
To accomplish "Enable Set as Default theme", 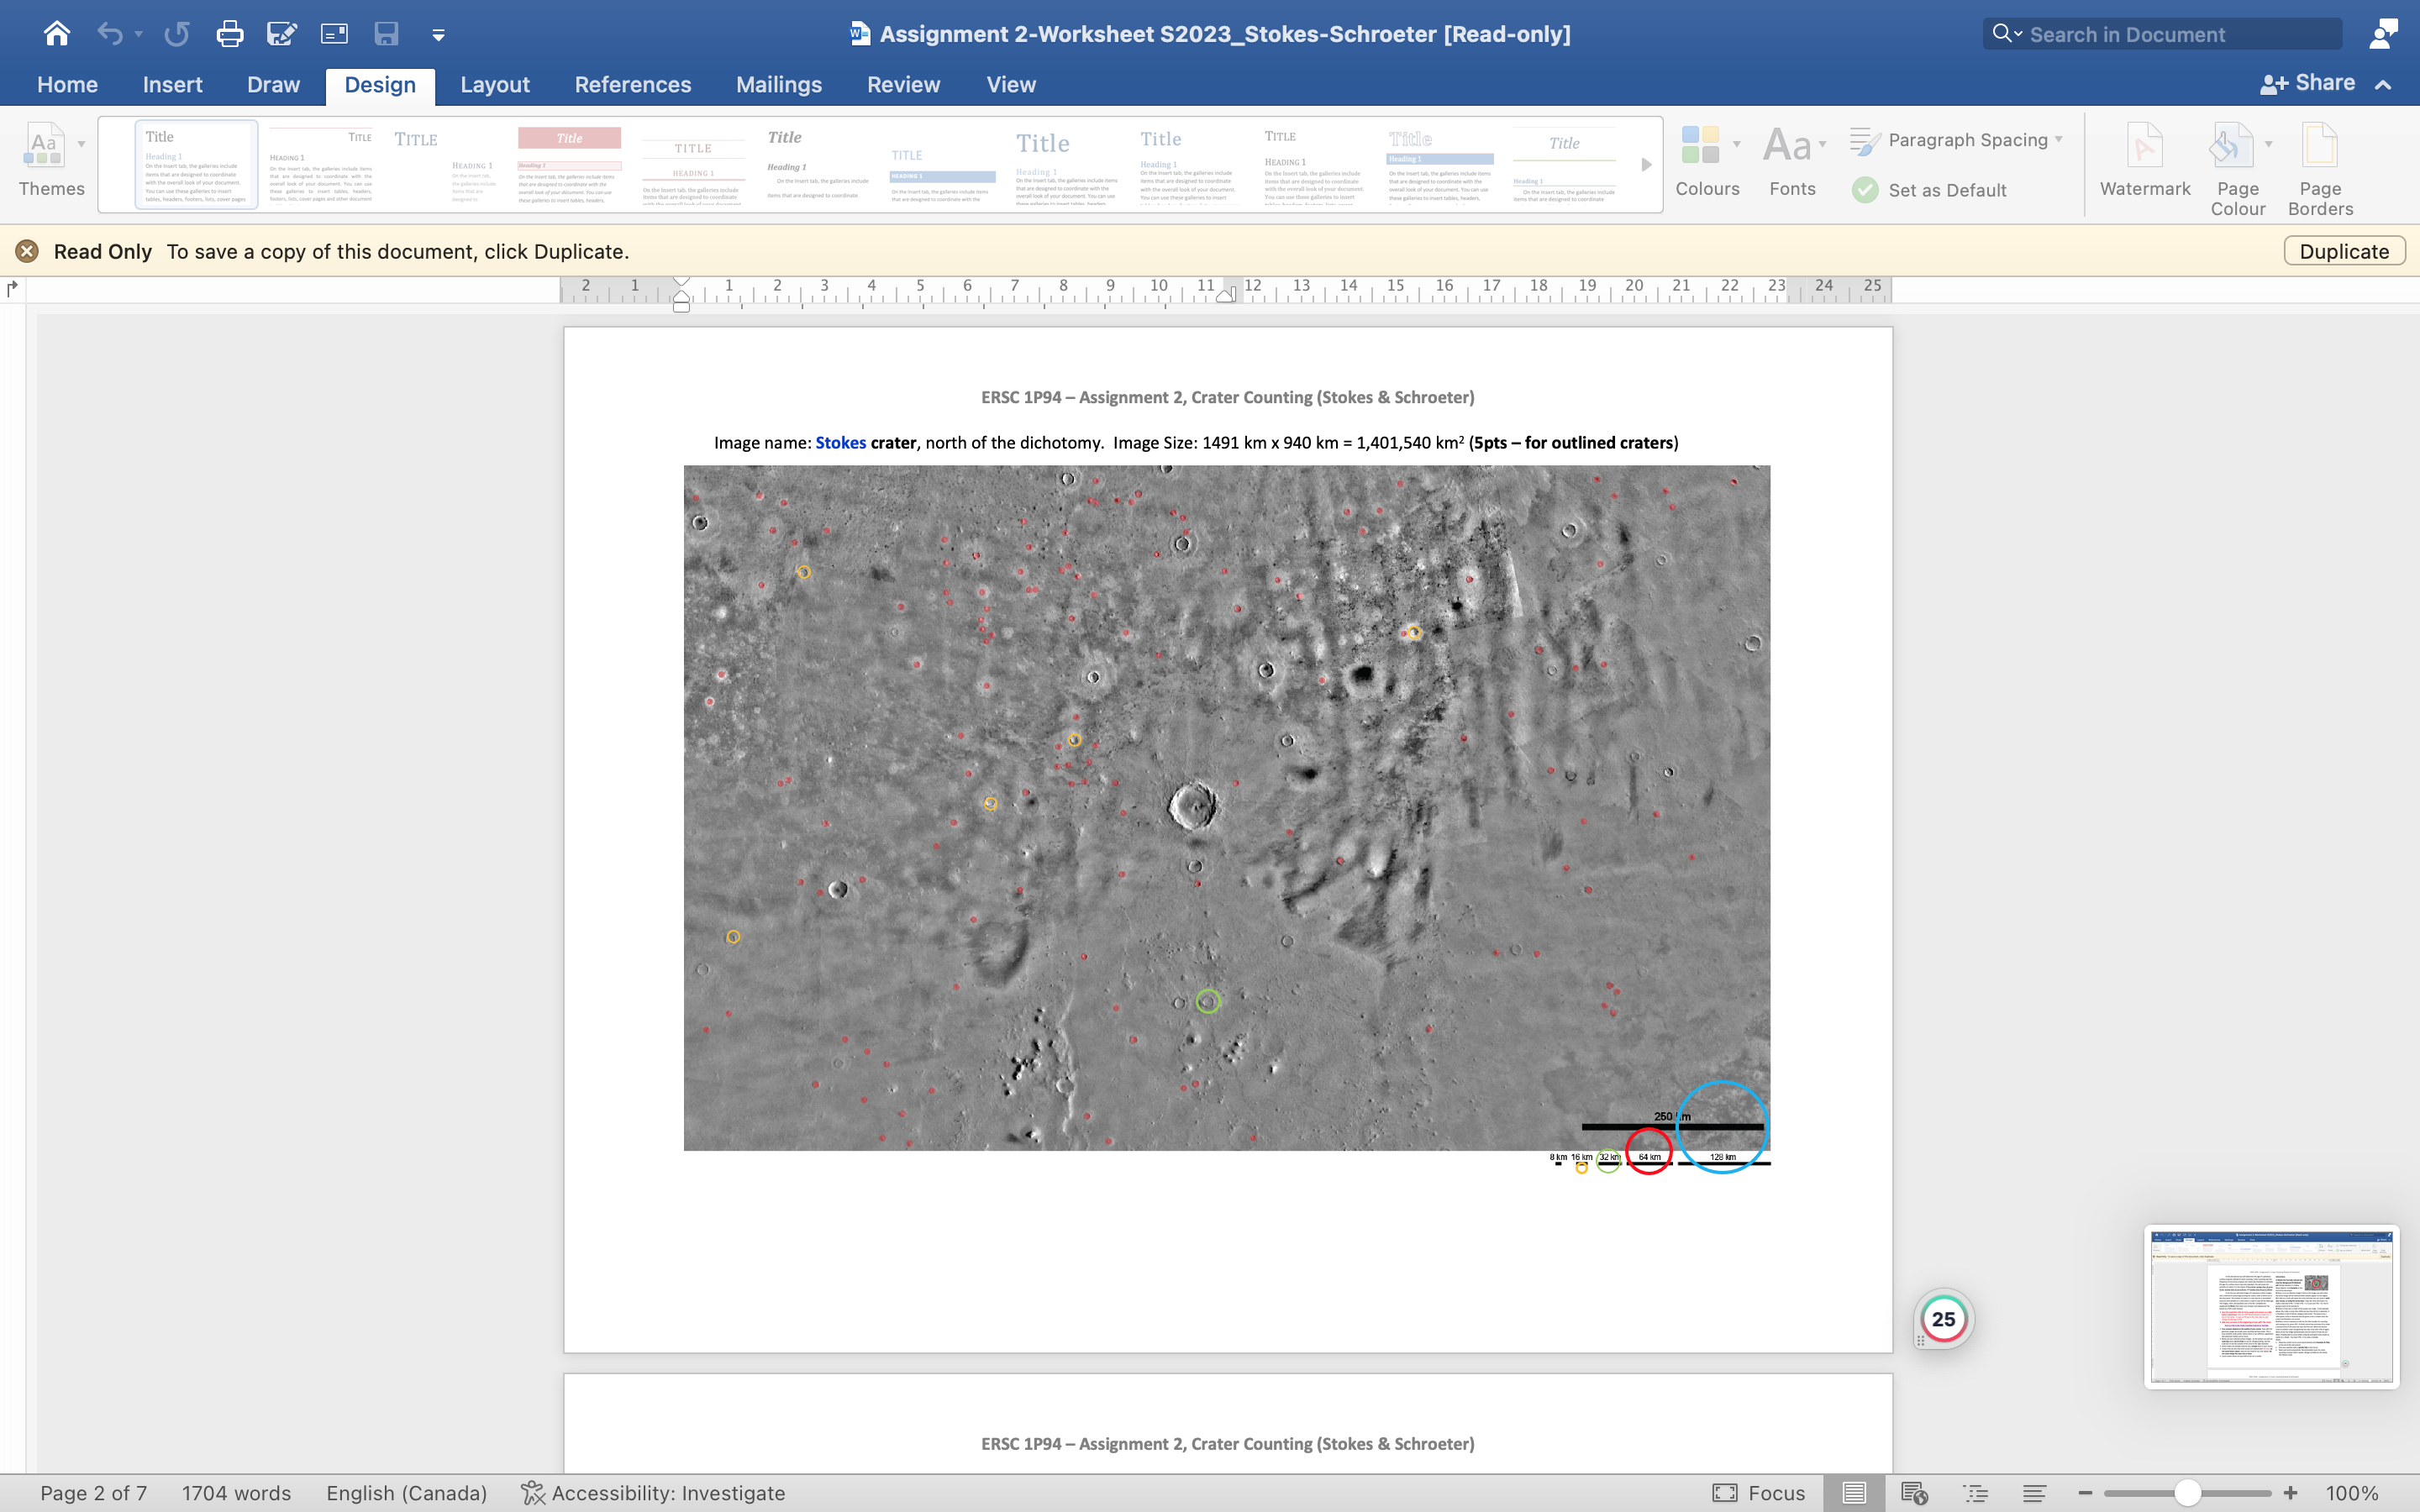I will tap(1929, 190).
